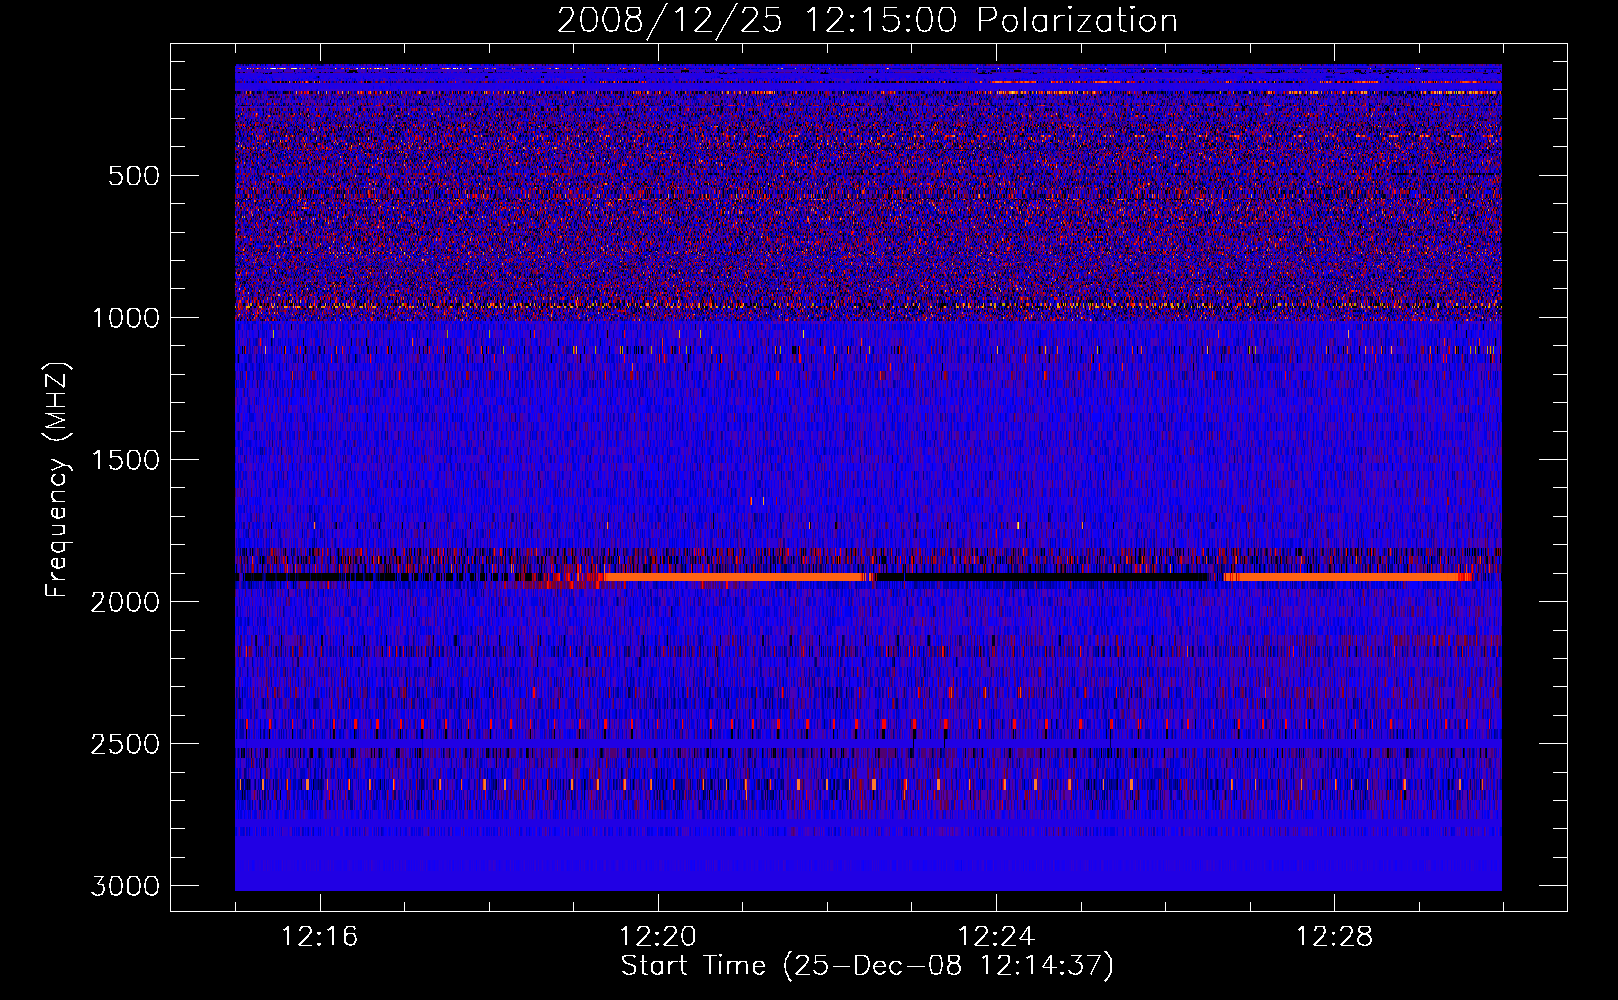Click the first orange emission band near 1900 MHz

tap(735, 577)
